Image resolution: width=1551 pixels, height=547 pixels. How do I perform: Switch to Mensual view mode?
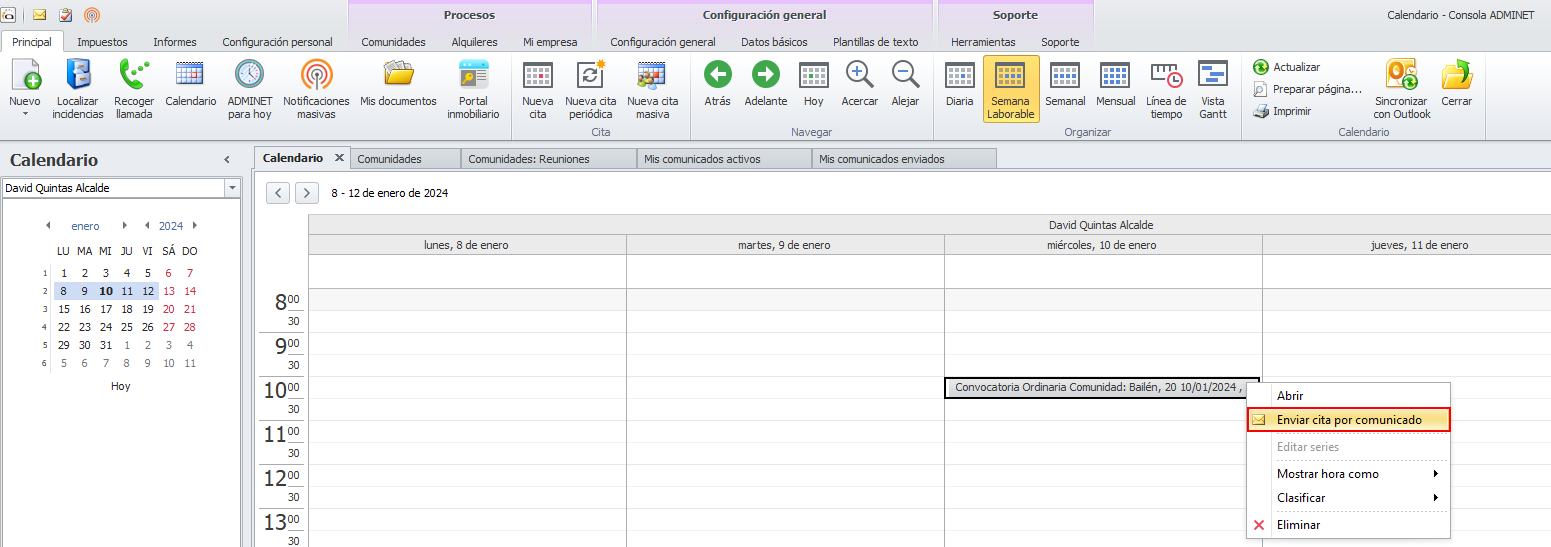coord(1115,77)
